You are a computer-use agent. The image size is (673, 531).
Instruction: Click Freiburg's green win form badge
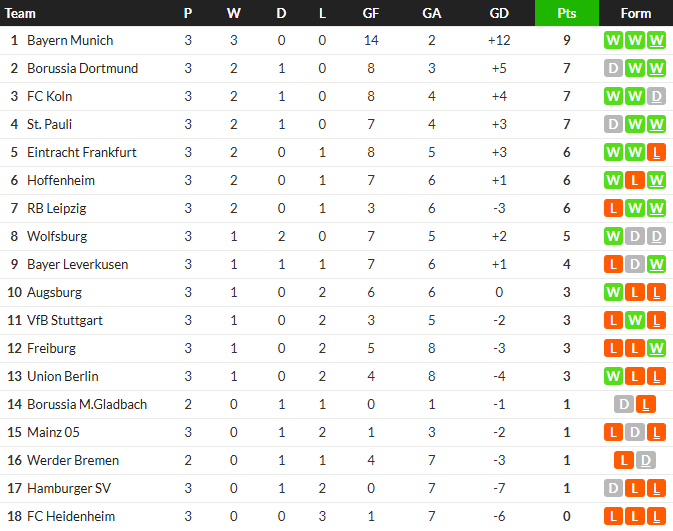click(657, 349)
